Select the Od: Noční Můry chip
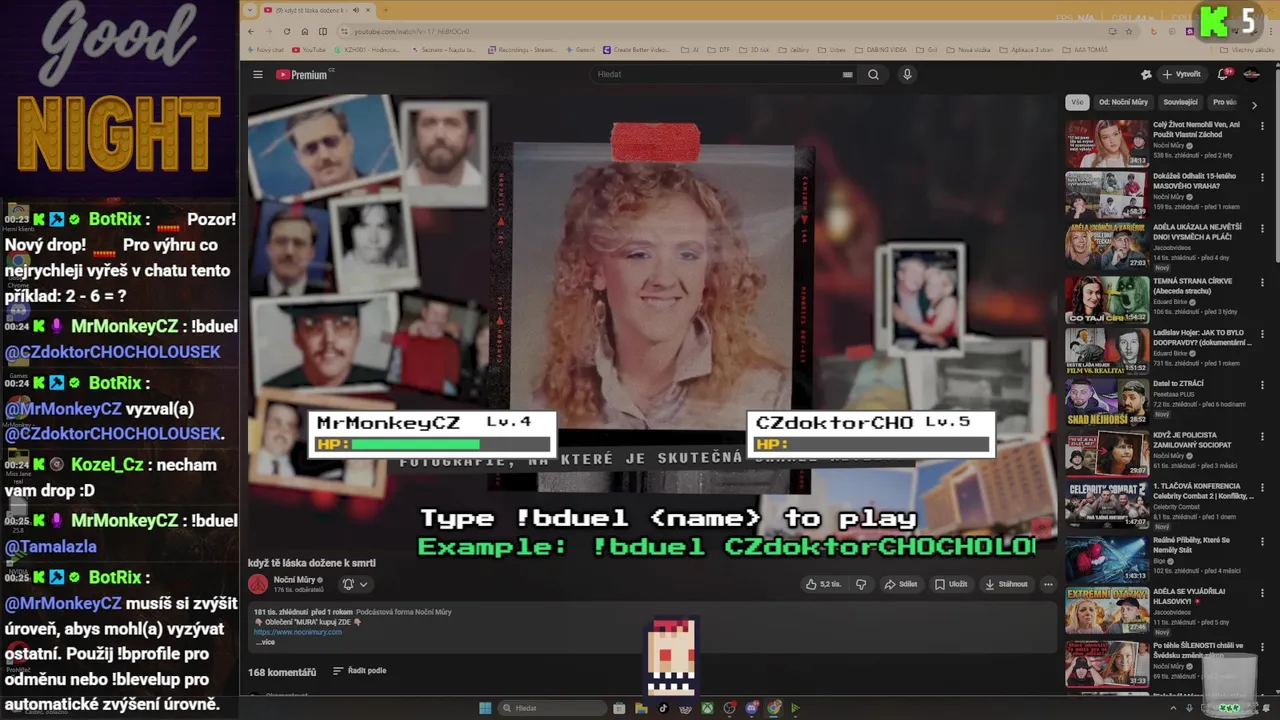Viewport: 1280px width, 720px height. (x=1123, y=102)
